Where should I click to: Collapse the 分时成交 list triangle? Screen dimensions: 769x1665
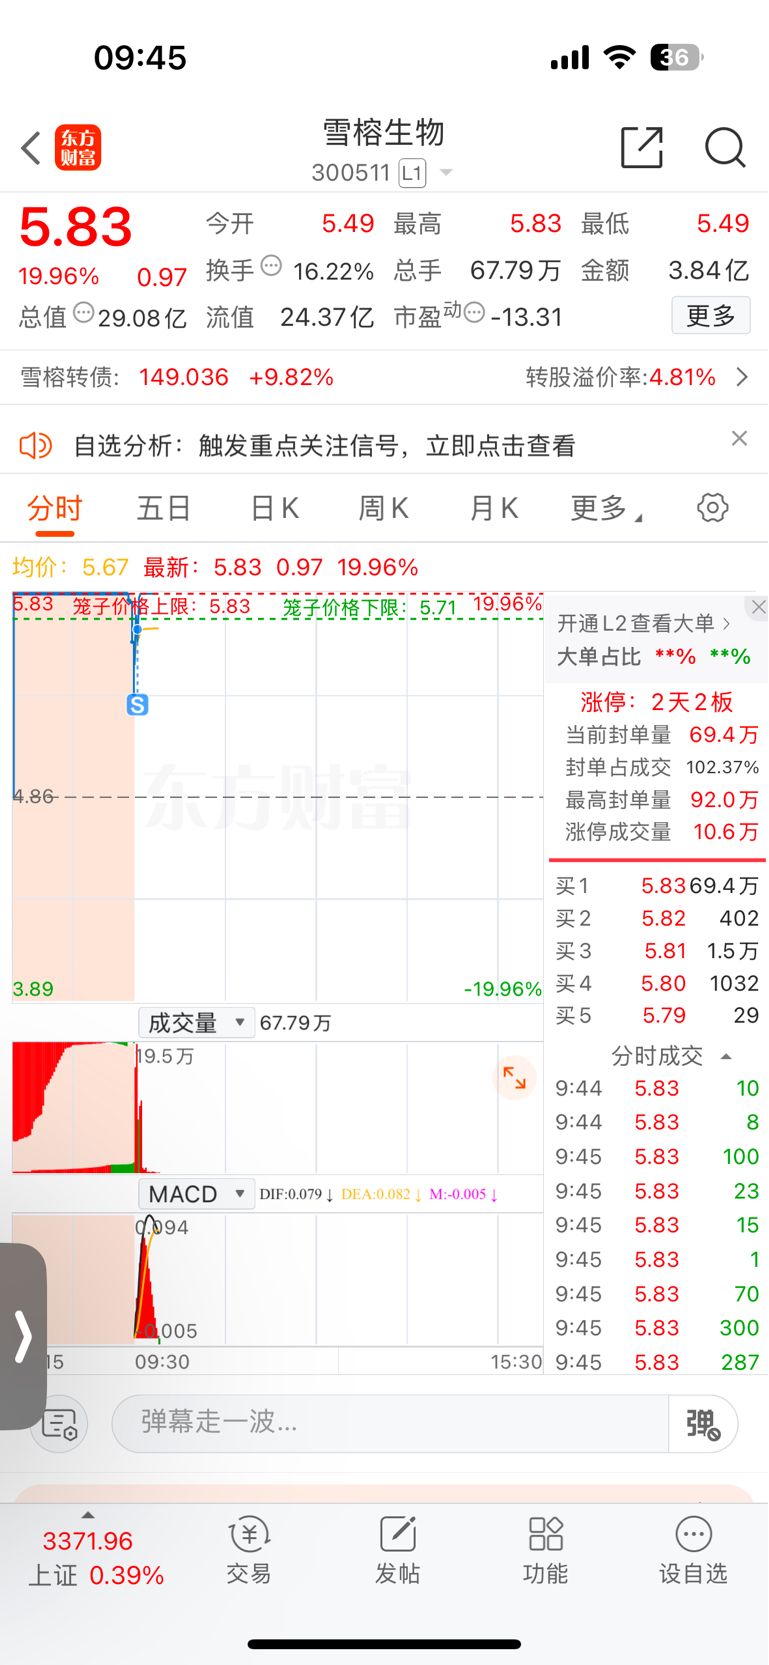[726, 1056]
